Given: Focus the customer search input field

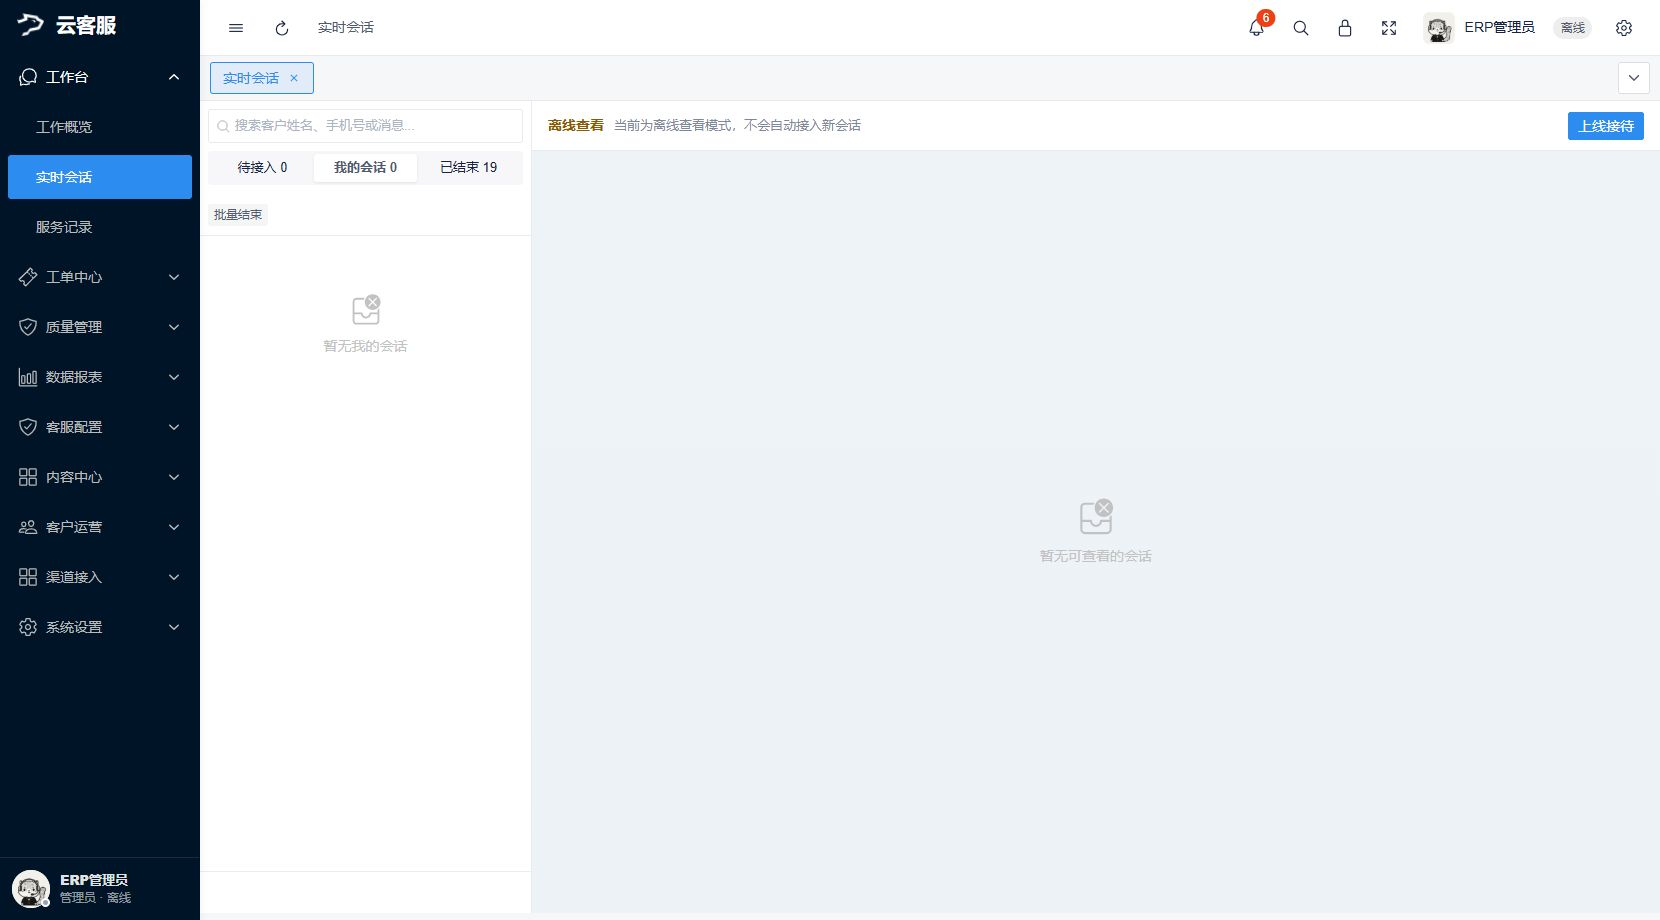Looking at the screenshot, I should click(365, 126).
